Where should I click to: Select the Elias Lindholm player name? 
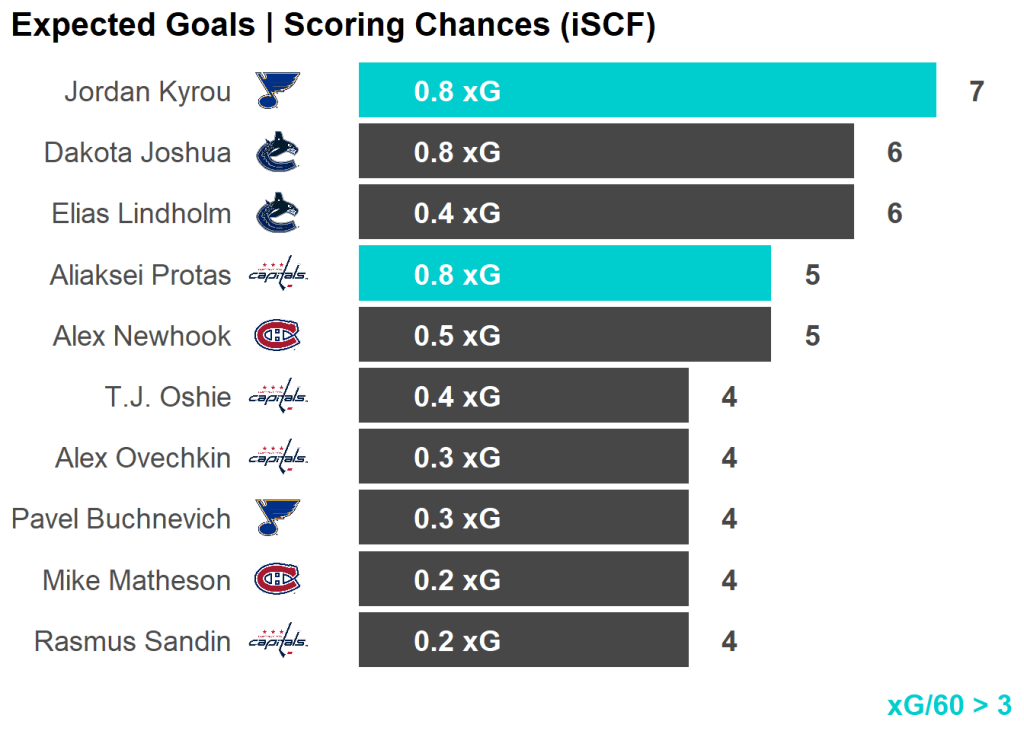141,214
